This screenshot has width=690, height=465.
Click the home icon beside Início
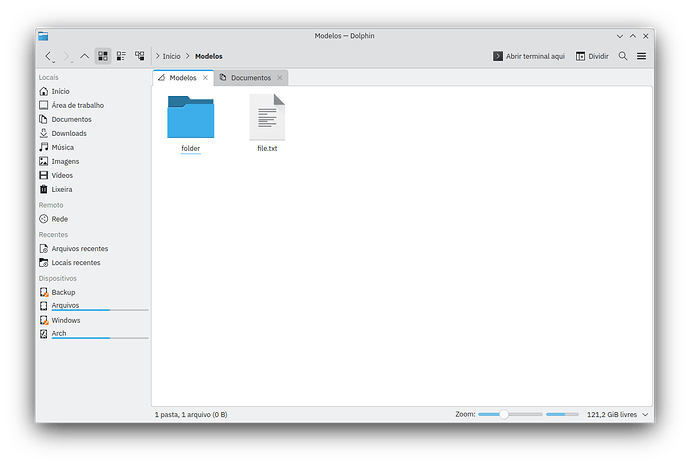tap(44, 91)
